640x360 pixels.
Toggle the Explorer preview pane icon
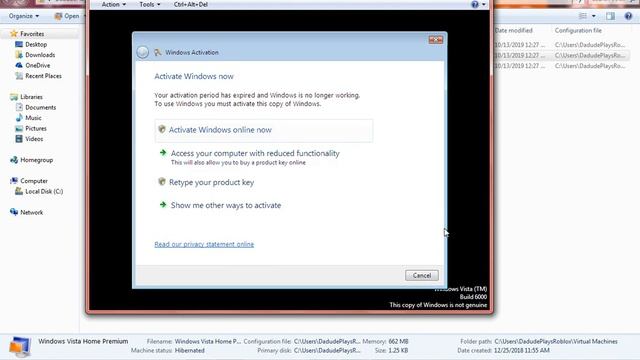click(610, 16)
